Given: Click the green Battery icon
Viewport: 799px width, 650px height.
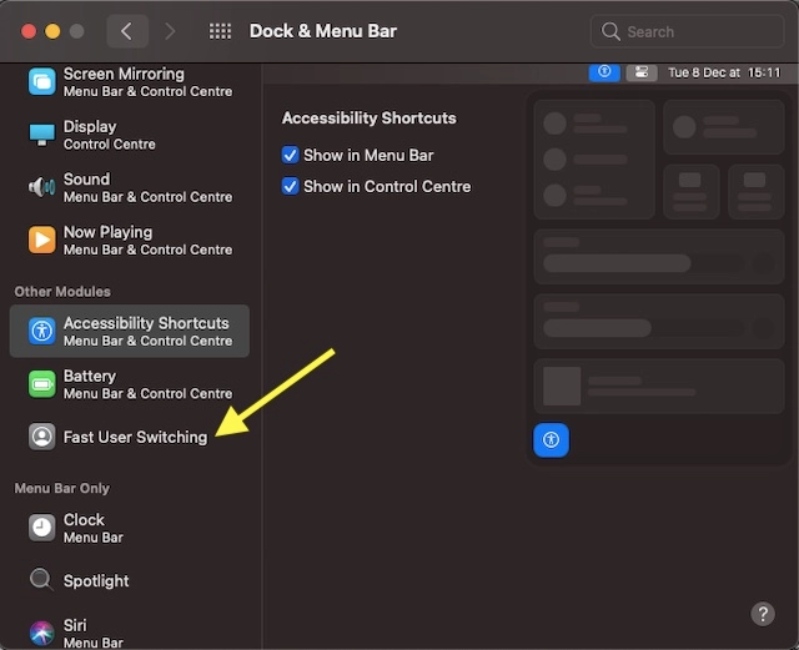Looking at the screenshot, I should pyautogui.click(x=42, y=384).
